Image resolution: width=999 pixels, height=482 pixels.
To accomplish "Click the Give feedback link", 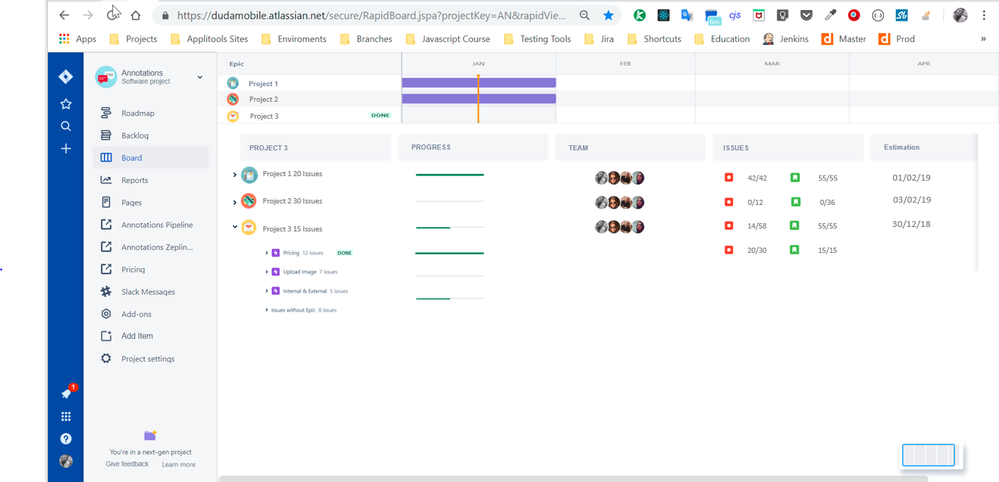I will [127, 464].
